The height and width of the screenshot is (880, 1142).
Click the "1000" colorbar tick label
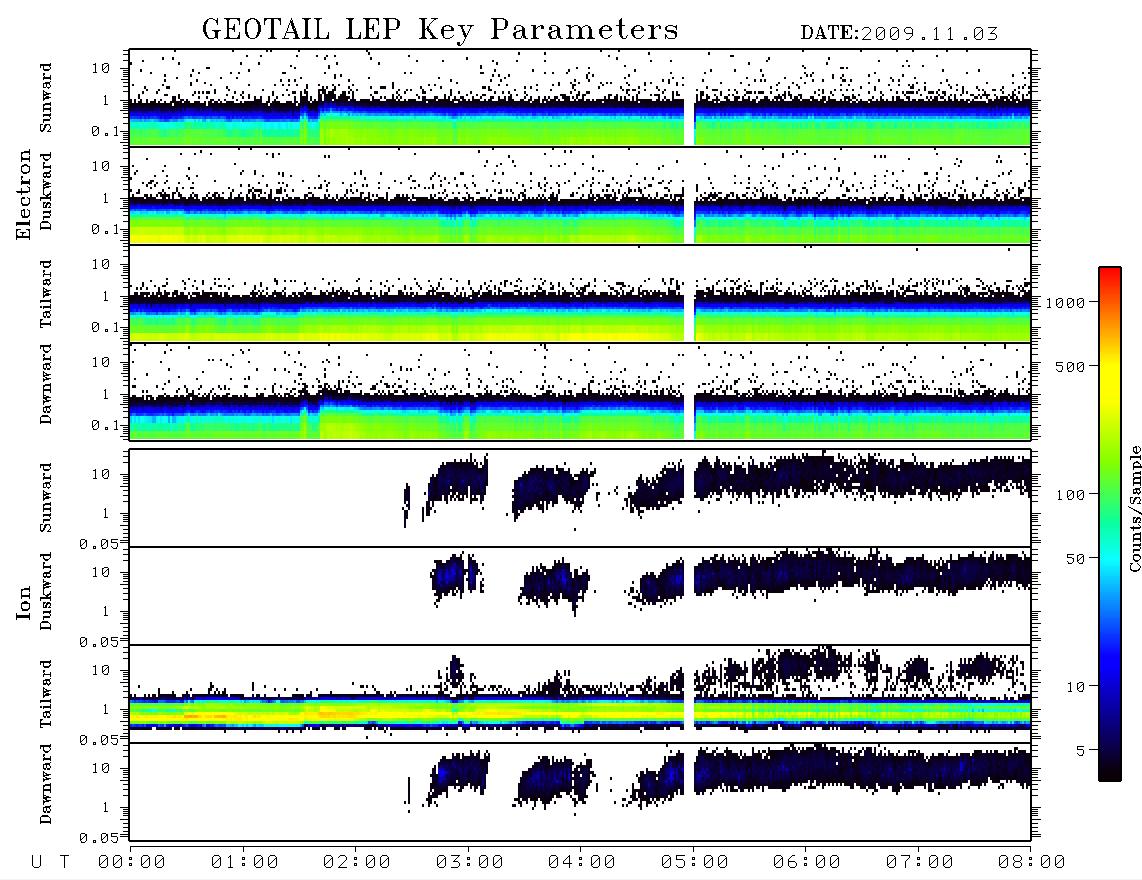click(1065, 303)
